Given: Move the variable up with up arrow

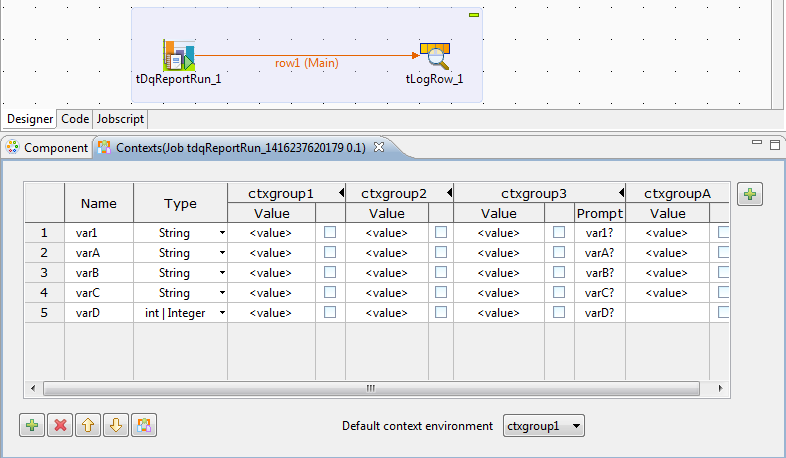Looking at the screenshot, I should click(88, 425).
